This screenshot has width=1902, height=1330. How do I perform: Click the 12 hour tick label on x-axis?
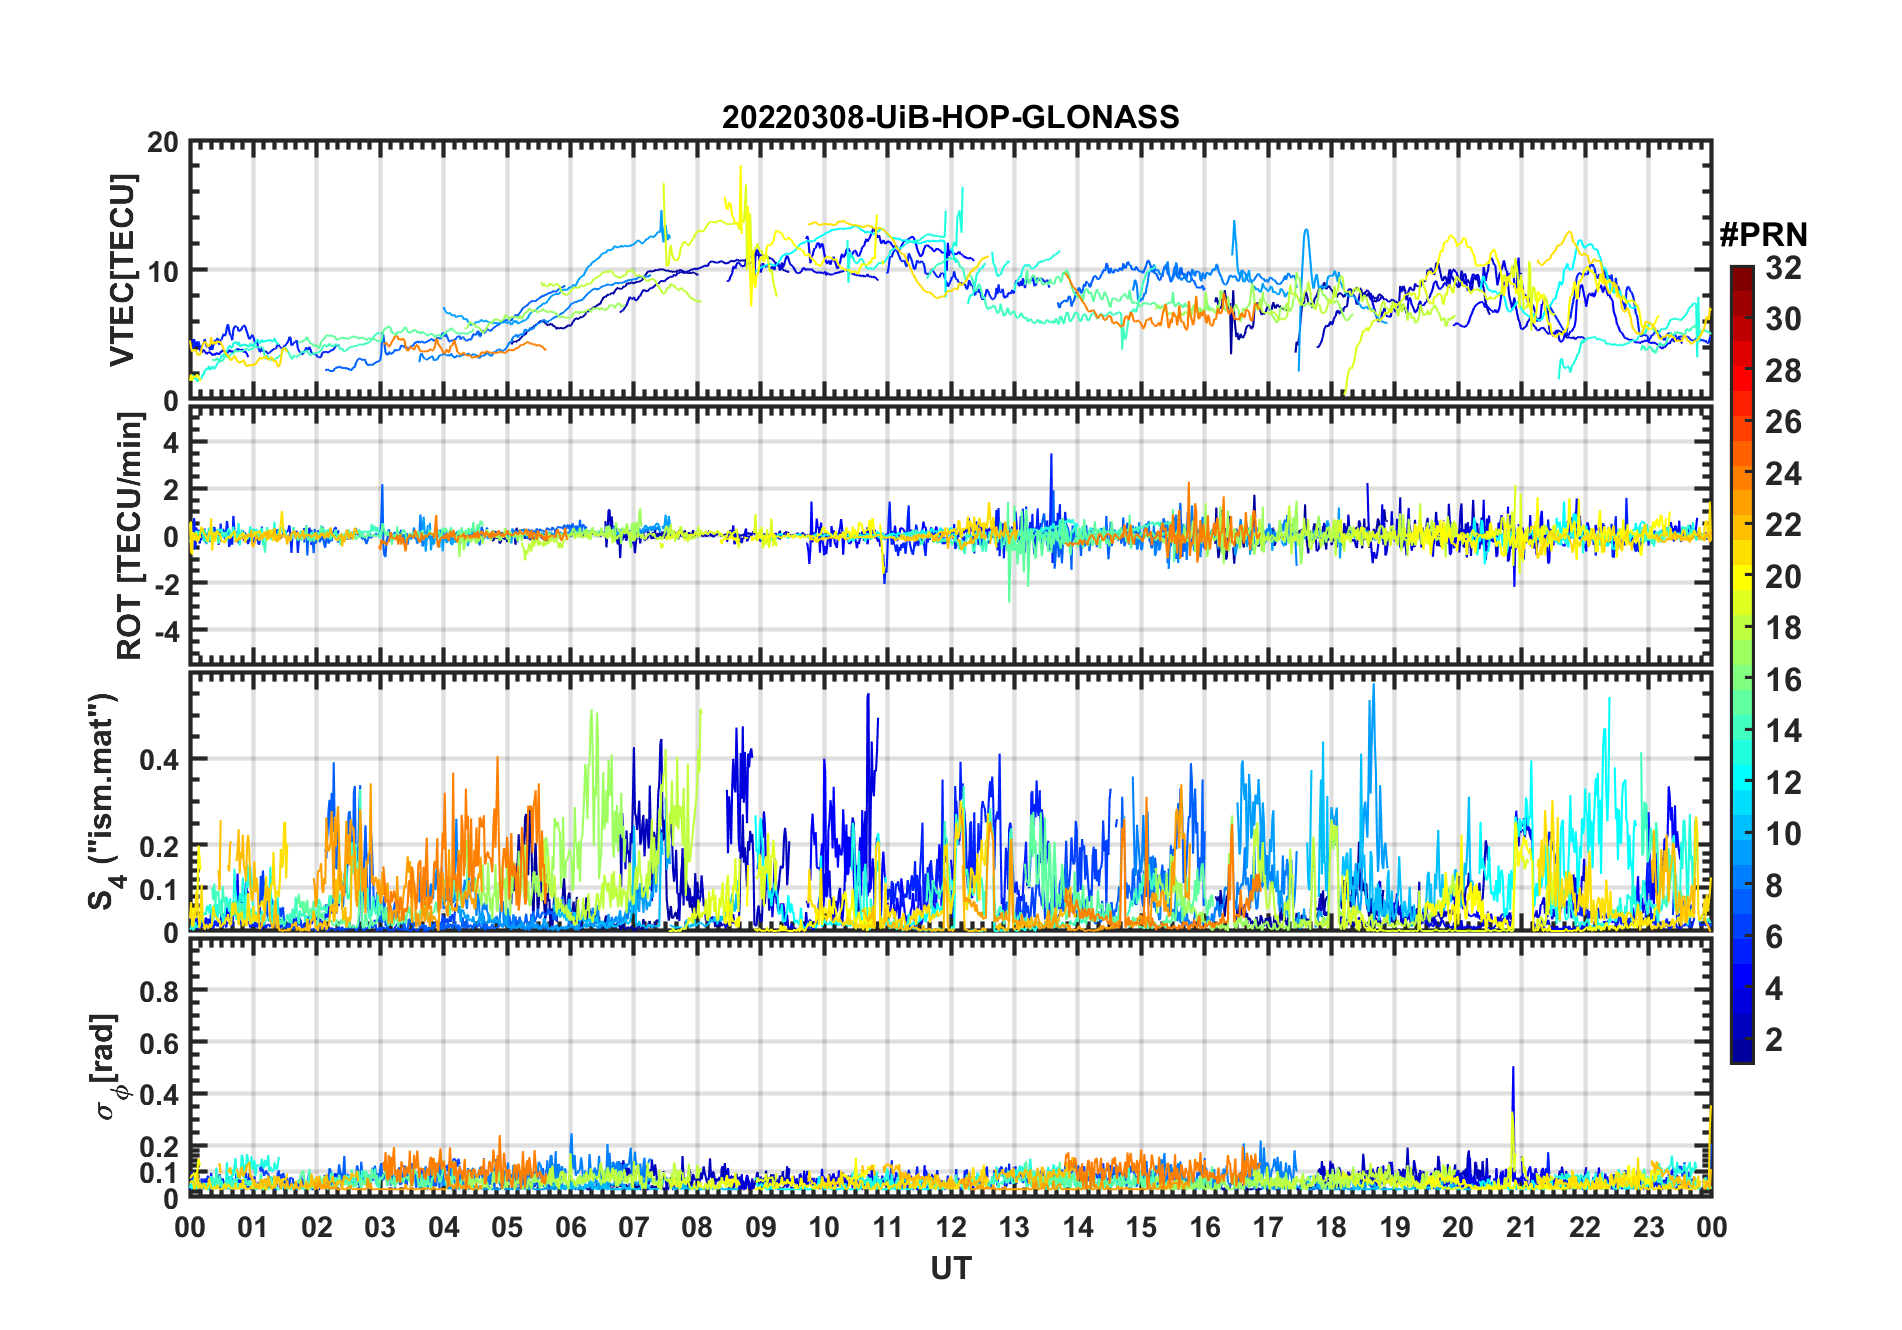950,1227
